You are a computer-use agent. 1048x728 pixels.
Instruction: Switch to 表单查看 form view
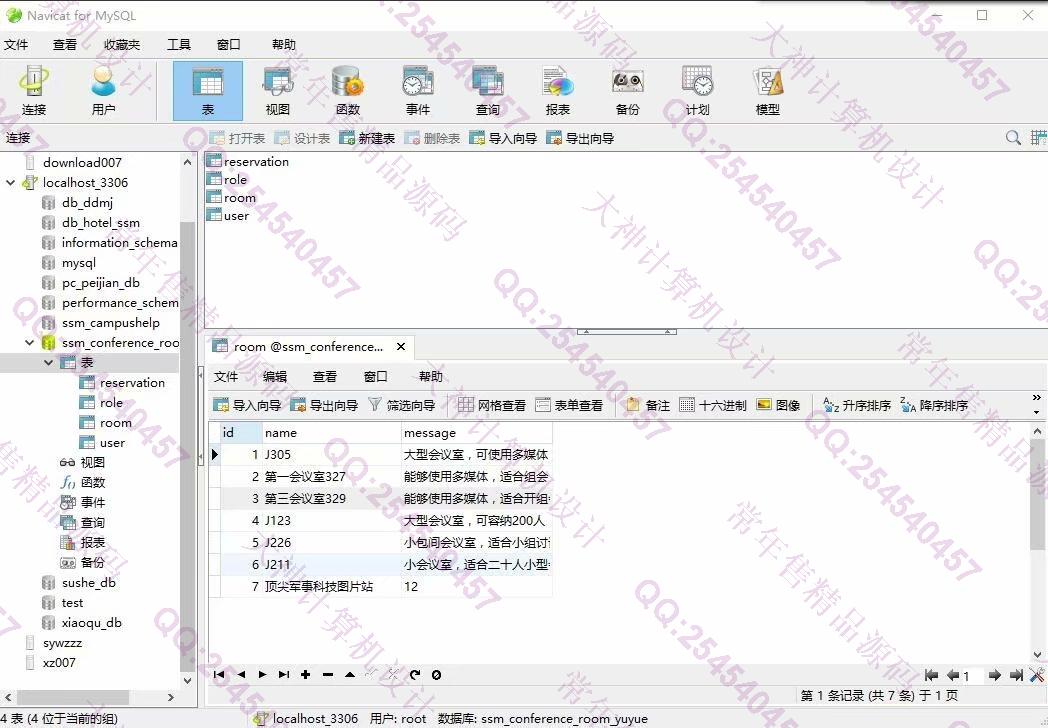click(569, 405)
